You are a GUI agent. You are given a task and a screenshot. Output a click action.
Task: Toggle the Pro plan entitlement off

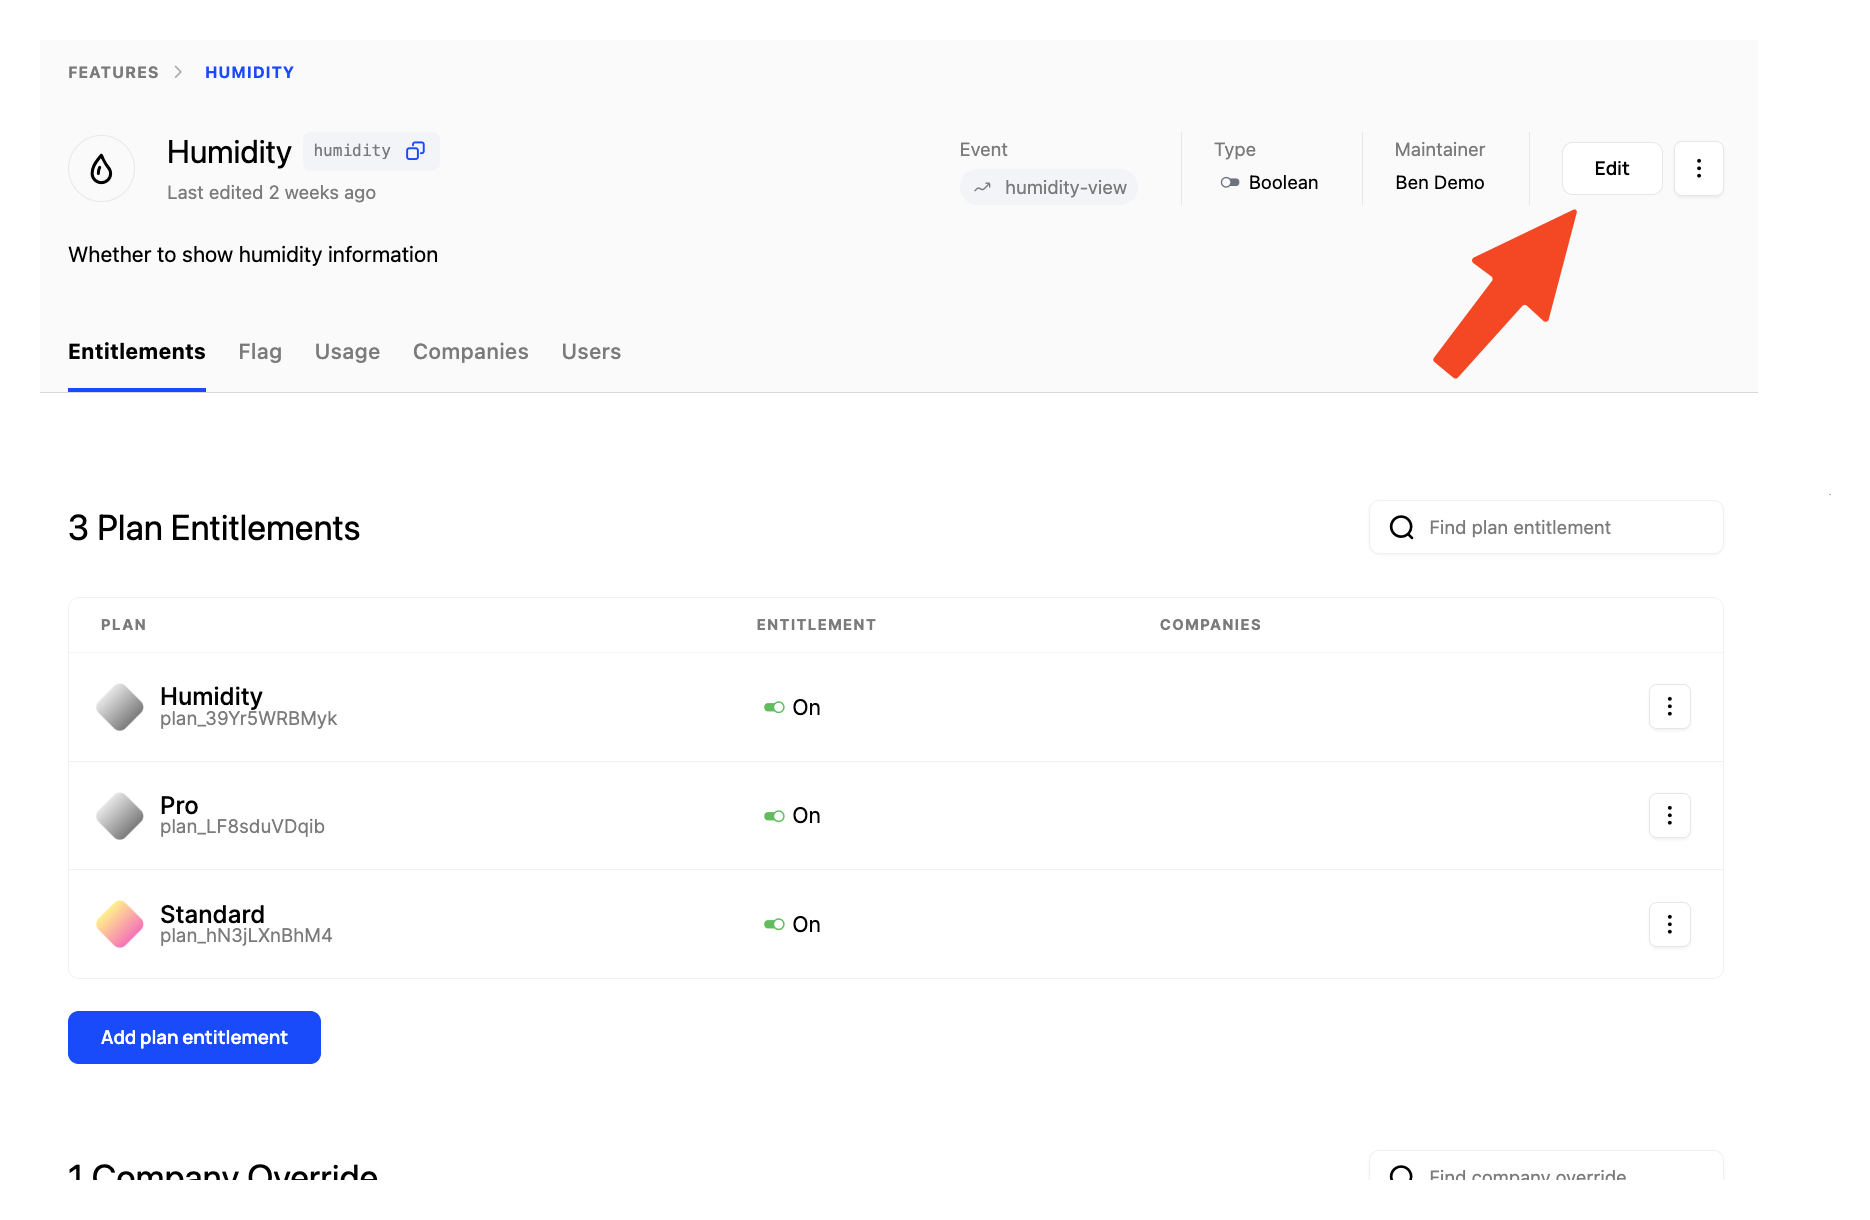(x=771, y=815)
